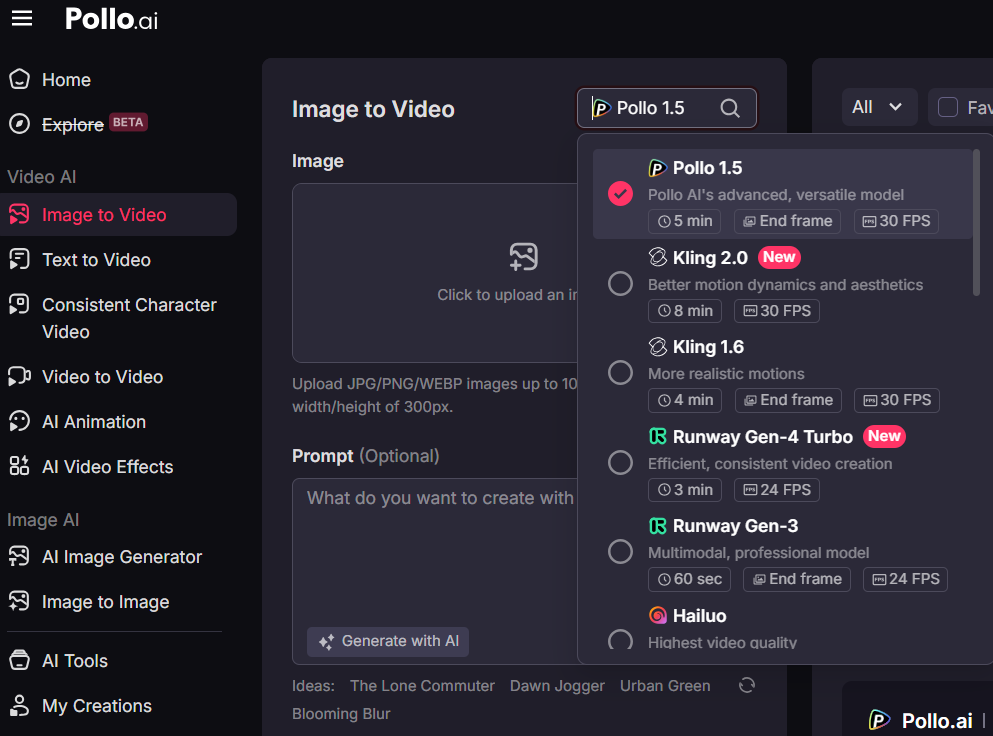
Task: Click the Text to Video sidebar icon
Action: tap(20, 259)
